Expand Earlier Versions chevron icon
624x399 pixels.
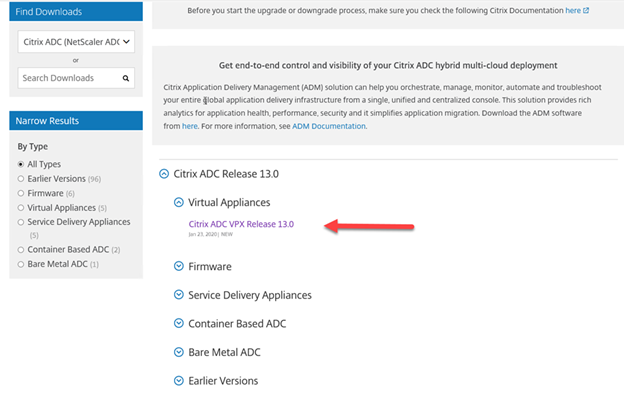click(x=179, y=381)
